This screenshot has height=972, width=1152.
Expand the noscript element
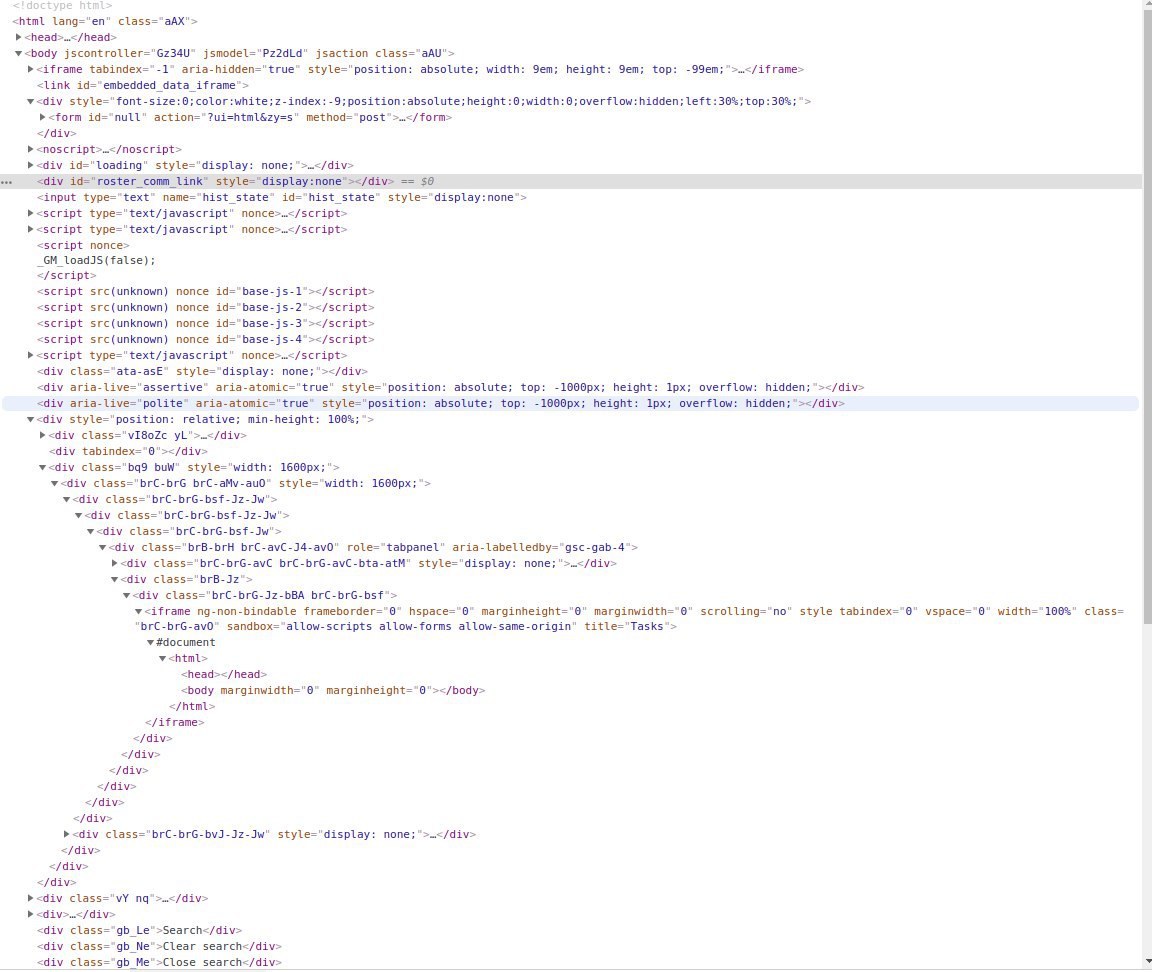coord(30,149)
